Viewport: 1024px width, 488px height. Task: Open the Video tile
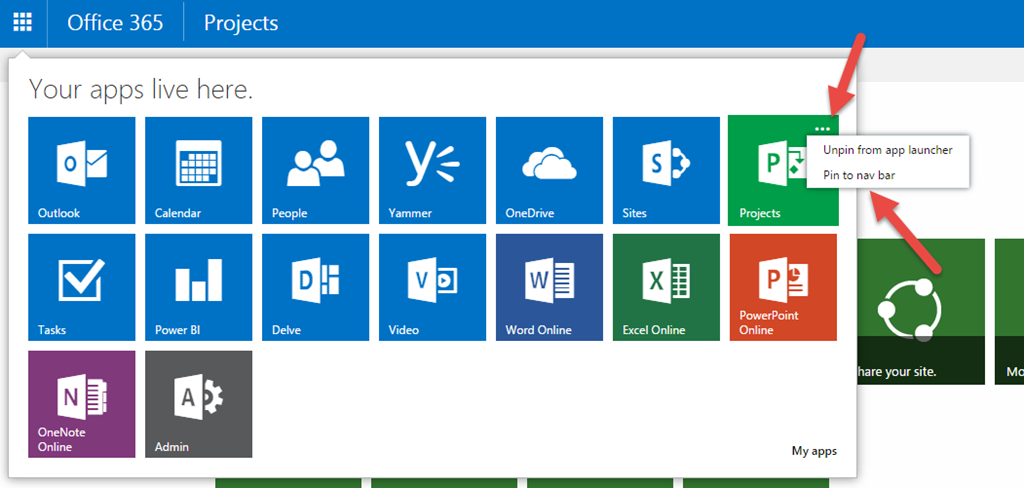click(x=432, y=287)
